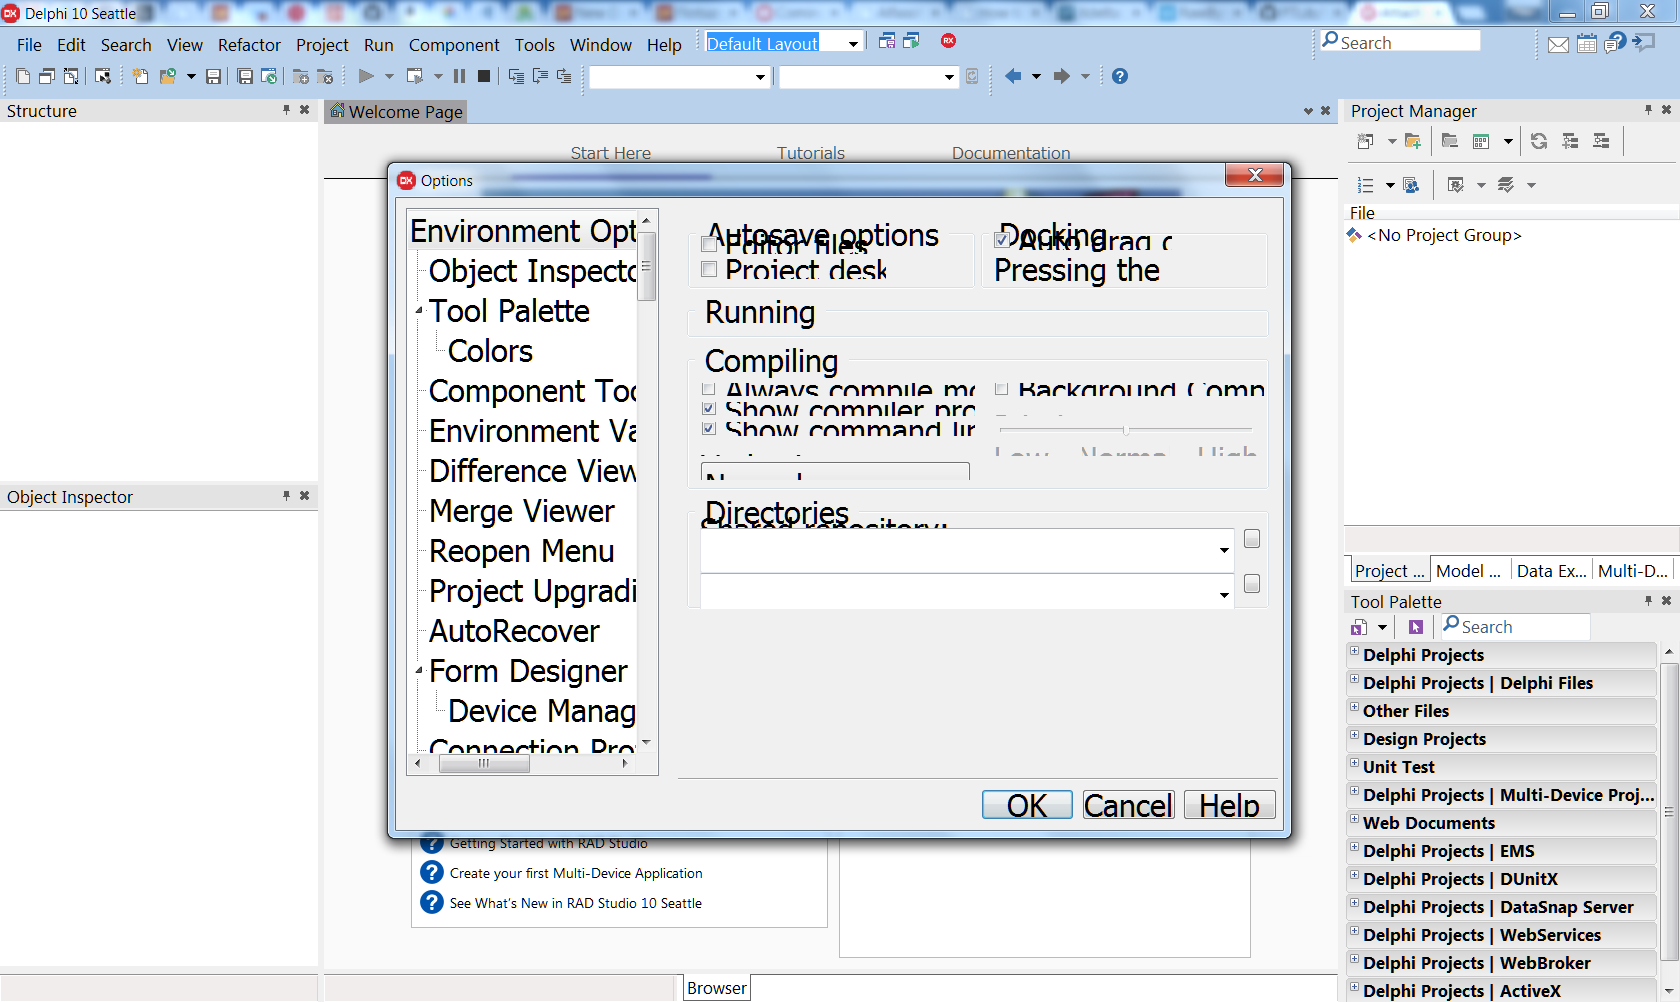Viewport: 1680px width, 1002px height.
Task: Enable the Project desktop autosave checkbox
Action: point(710,269)
